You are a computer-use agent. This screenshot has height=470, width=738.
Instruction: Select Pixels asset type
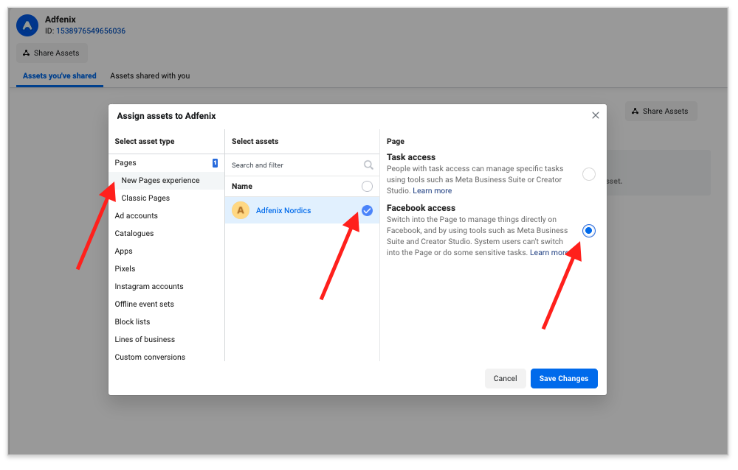(x=166, y=269)
